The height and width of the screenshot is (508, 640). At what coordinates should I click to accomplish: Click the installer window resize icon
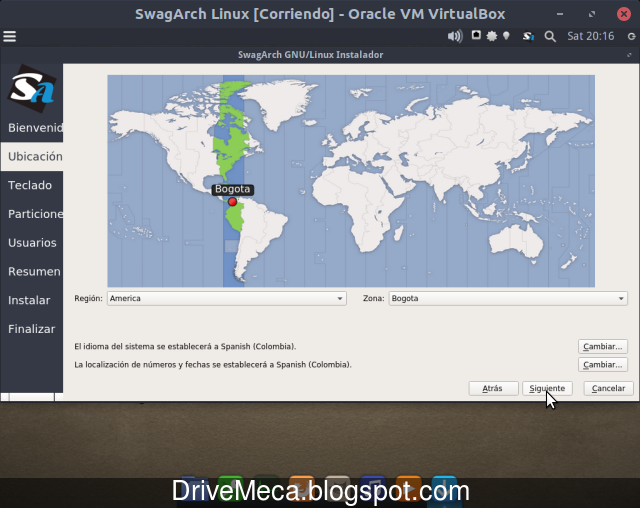click(x=629, y=55)
